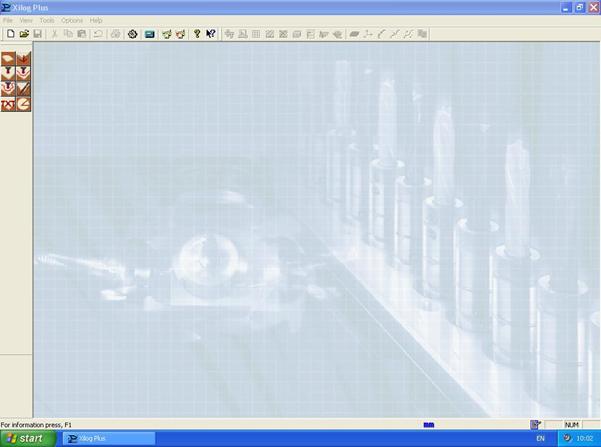This screenshot has width=601, height=447.
Task: Select the bottom-left red cross tool icon
Action: click(x=8, y=103)
